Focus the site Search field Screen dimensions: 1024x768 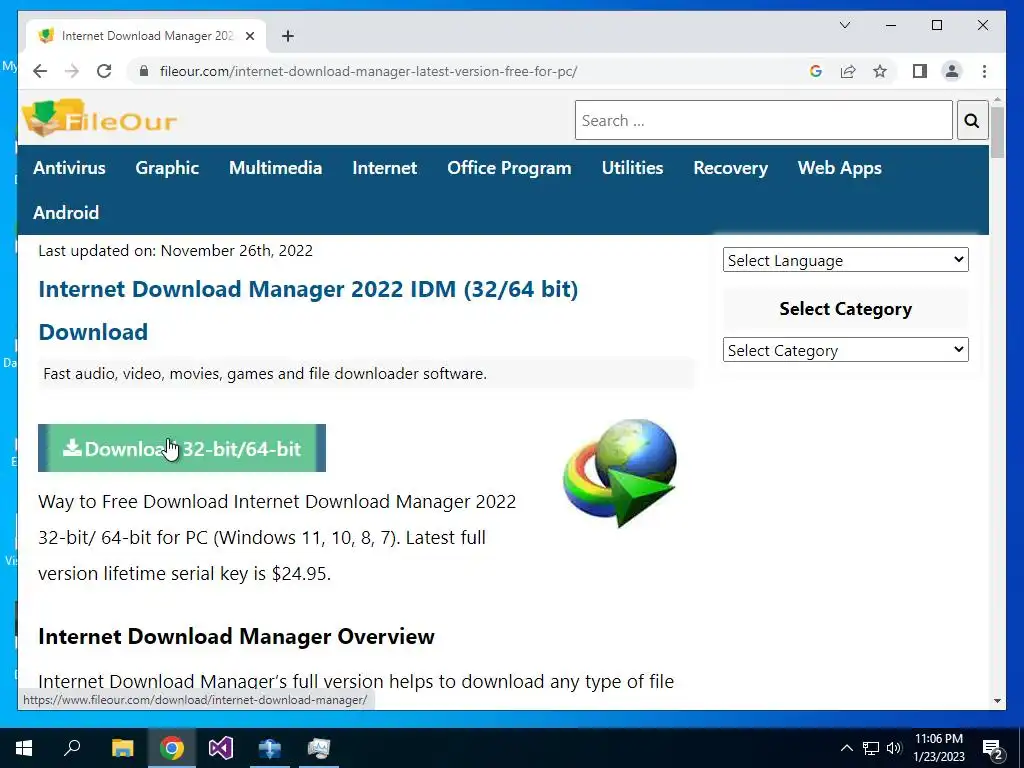coord(763,120)
